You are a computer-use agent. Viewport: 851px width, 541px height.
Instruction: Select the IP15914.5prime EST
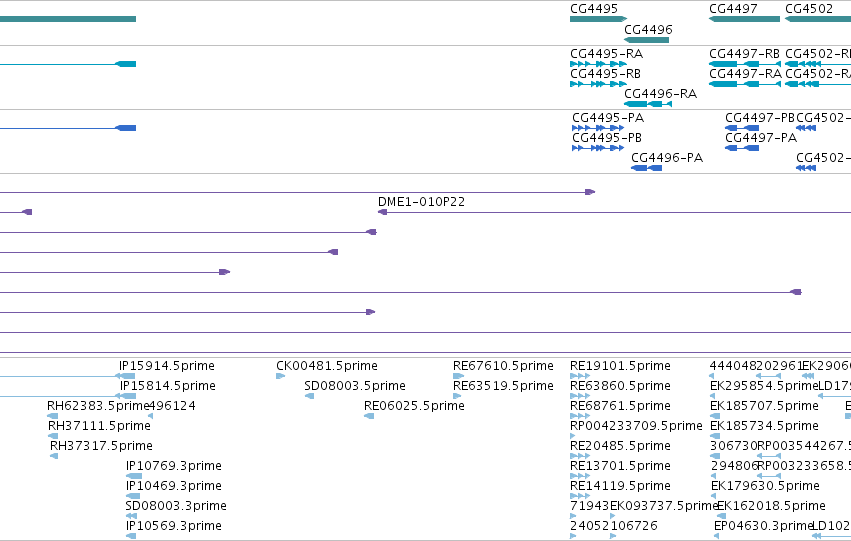click(x=126, y=376)
